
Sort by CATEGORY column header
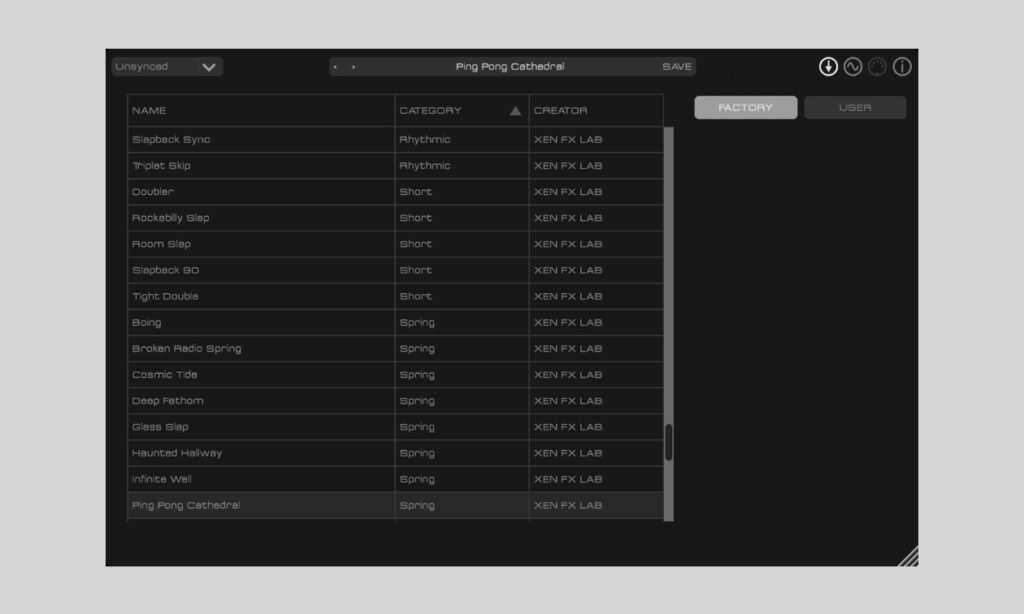(x=462, y=110)
